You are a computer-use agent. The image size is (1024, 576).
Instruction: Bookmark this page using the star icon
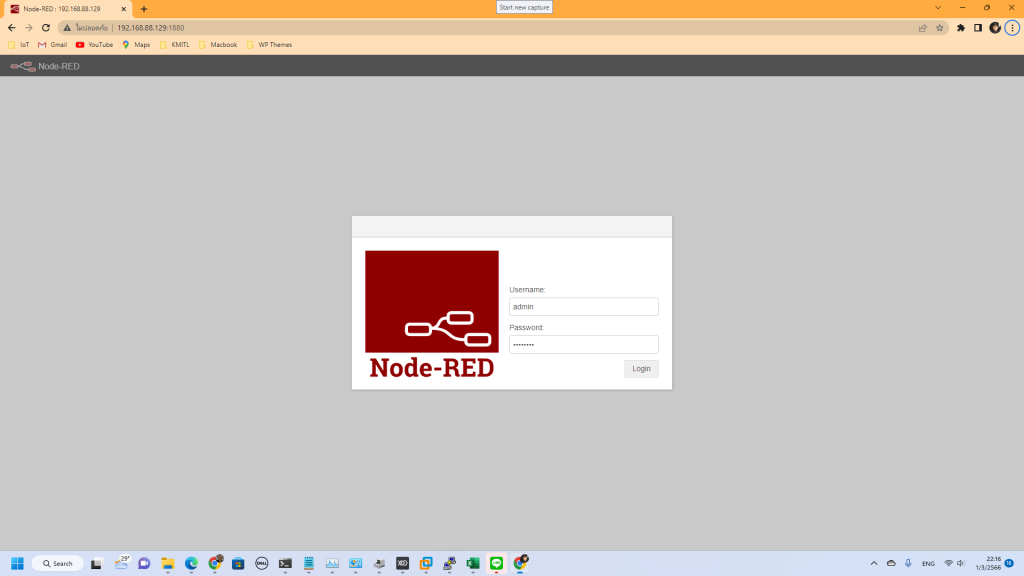click(x=938, y=28)
